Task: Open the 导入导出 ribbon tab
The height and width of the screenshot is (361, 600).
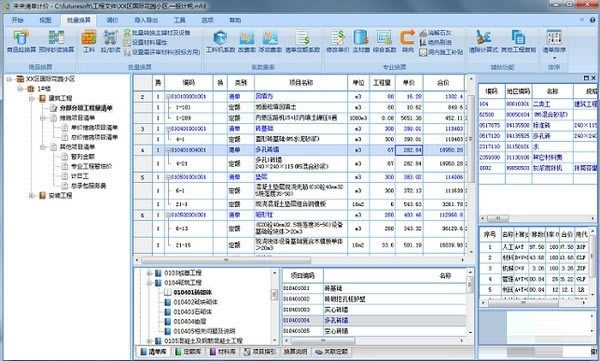Action: pyautogui.click(x=146, y=20)
